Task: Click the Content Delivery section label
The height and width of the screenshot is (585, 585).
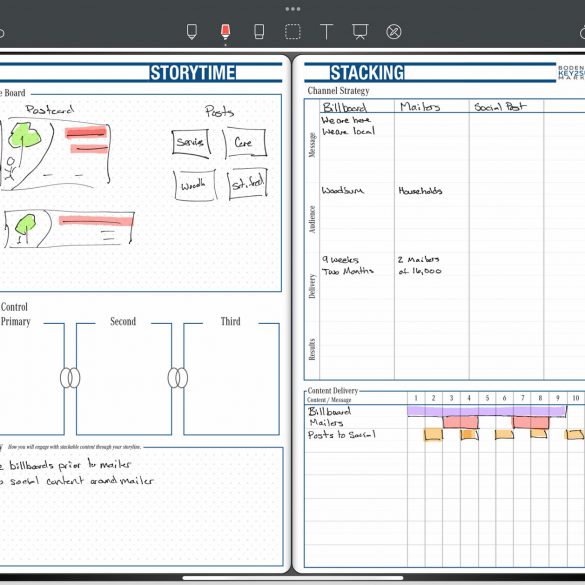Action: 333,391
